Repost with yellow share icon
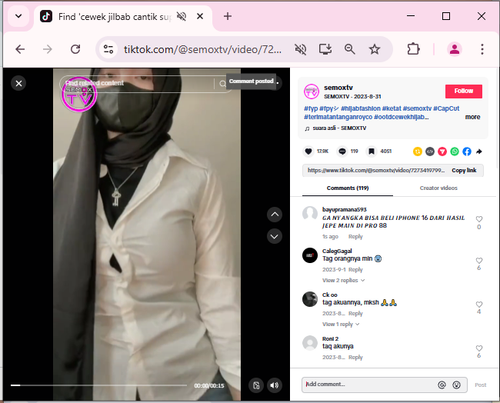 (x=417, y=151)
